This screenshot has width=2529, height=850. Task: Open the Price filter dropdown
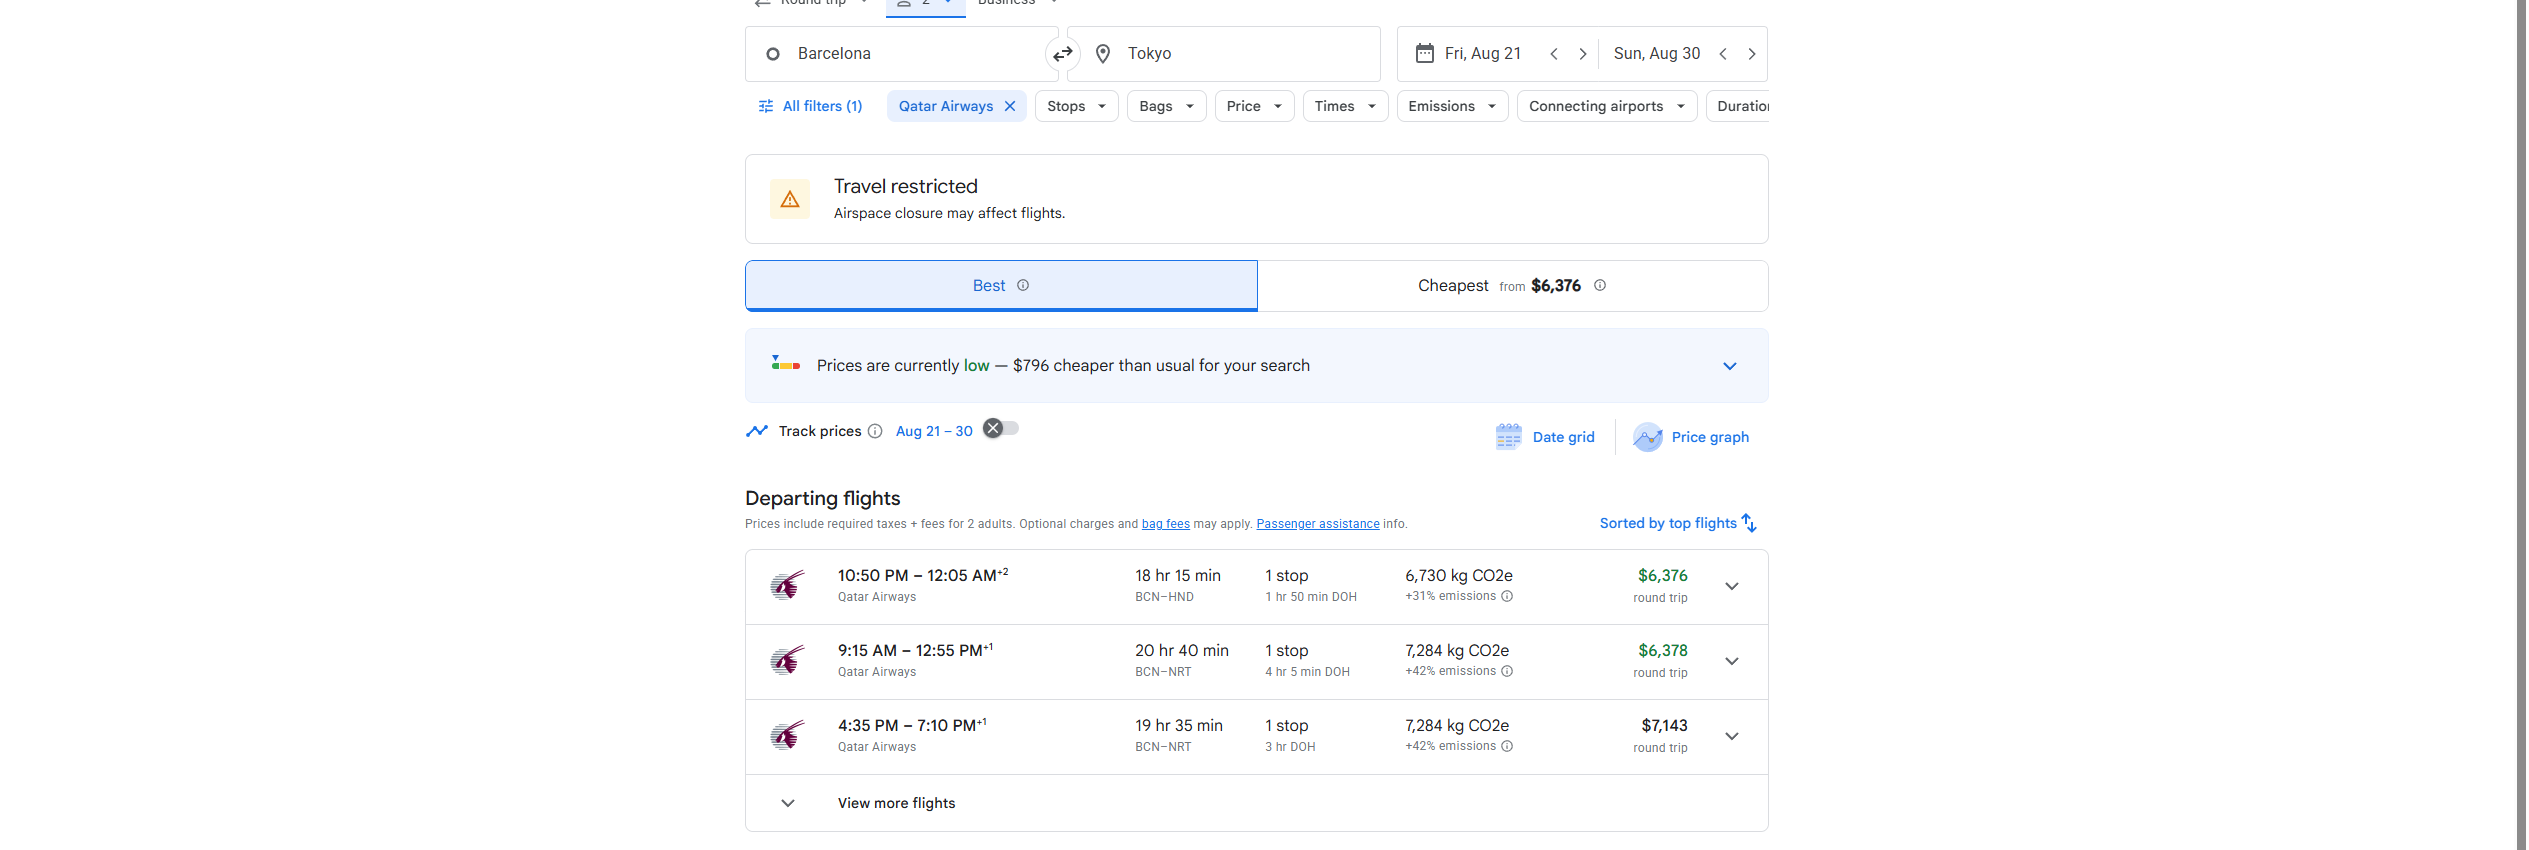[1255, 106]
